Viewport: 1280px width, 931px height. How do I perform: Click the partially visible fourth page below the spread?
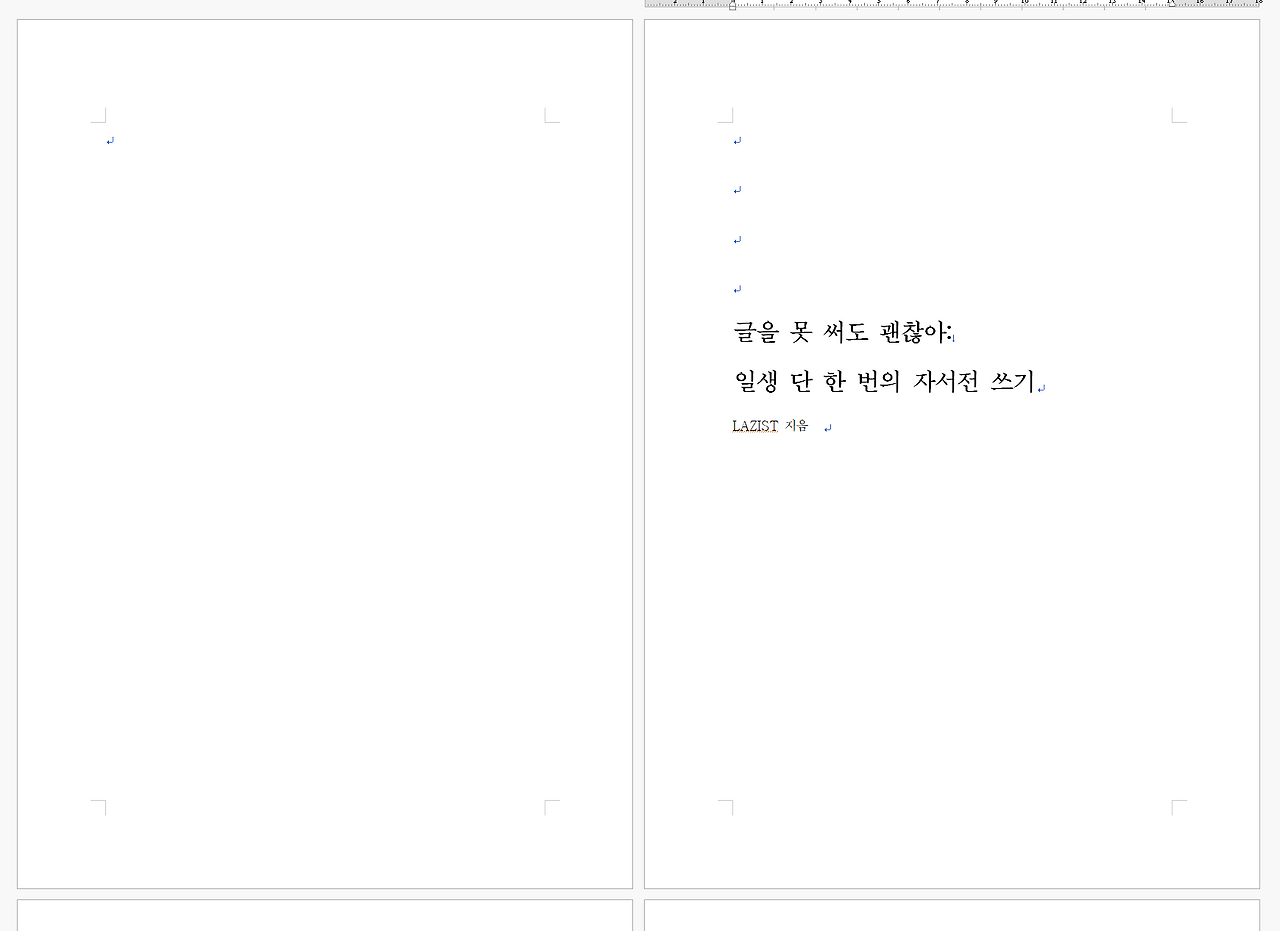(x=950, y=918)
